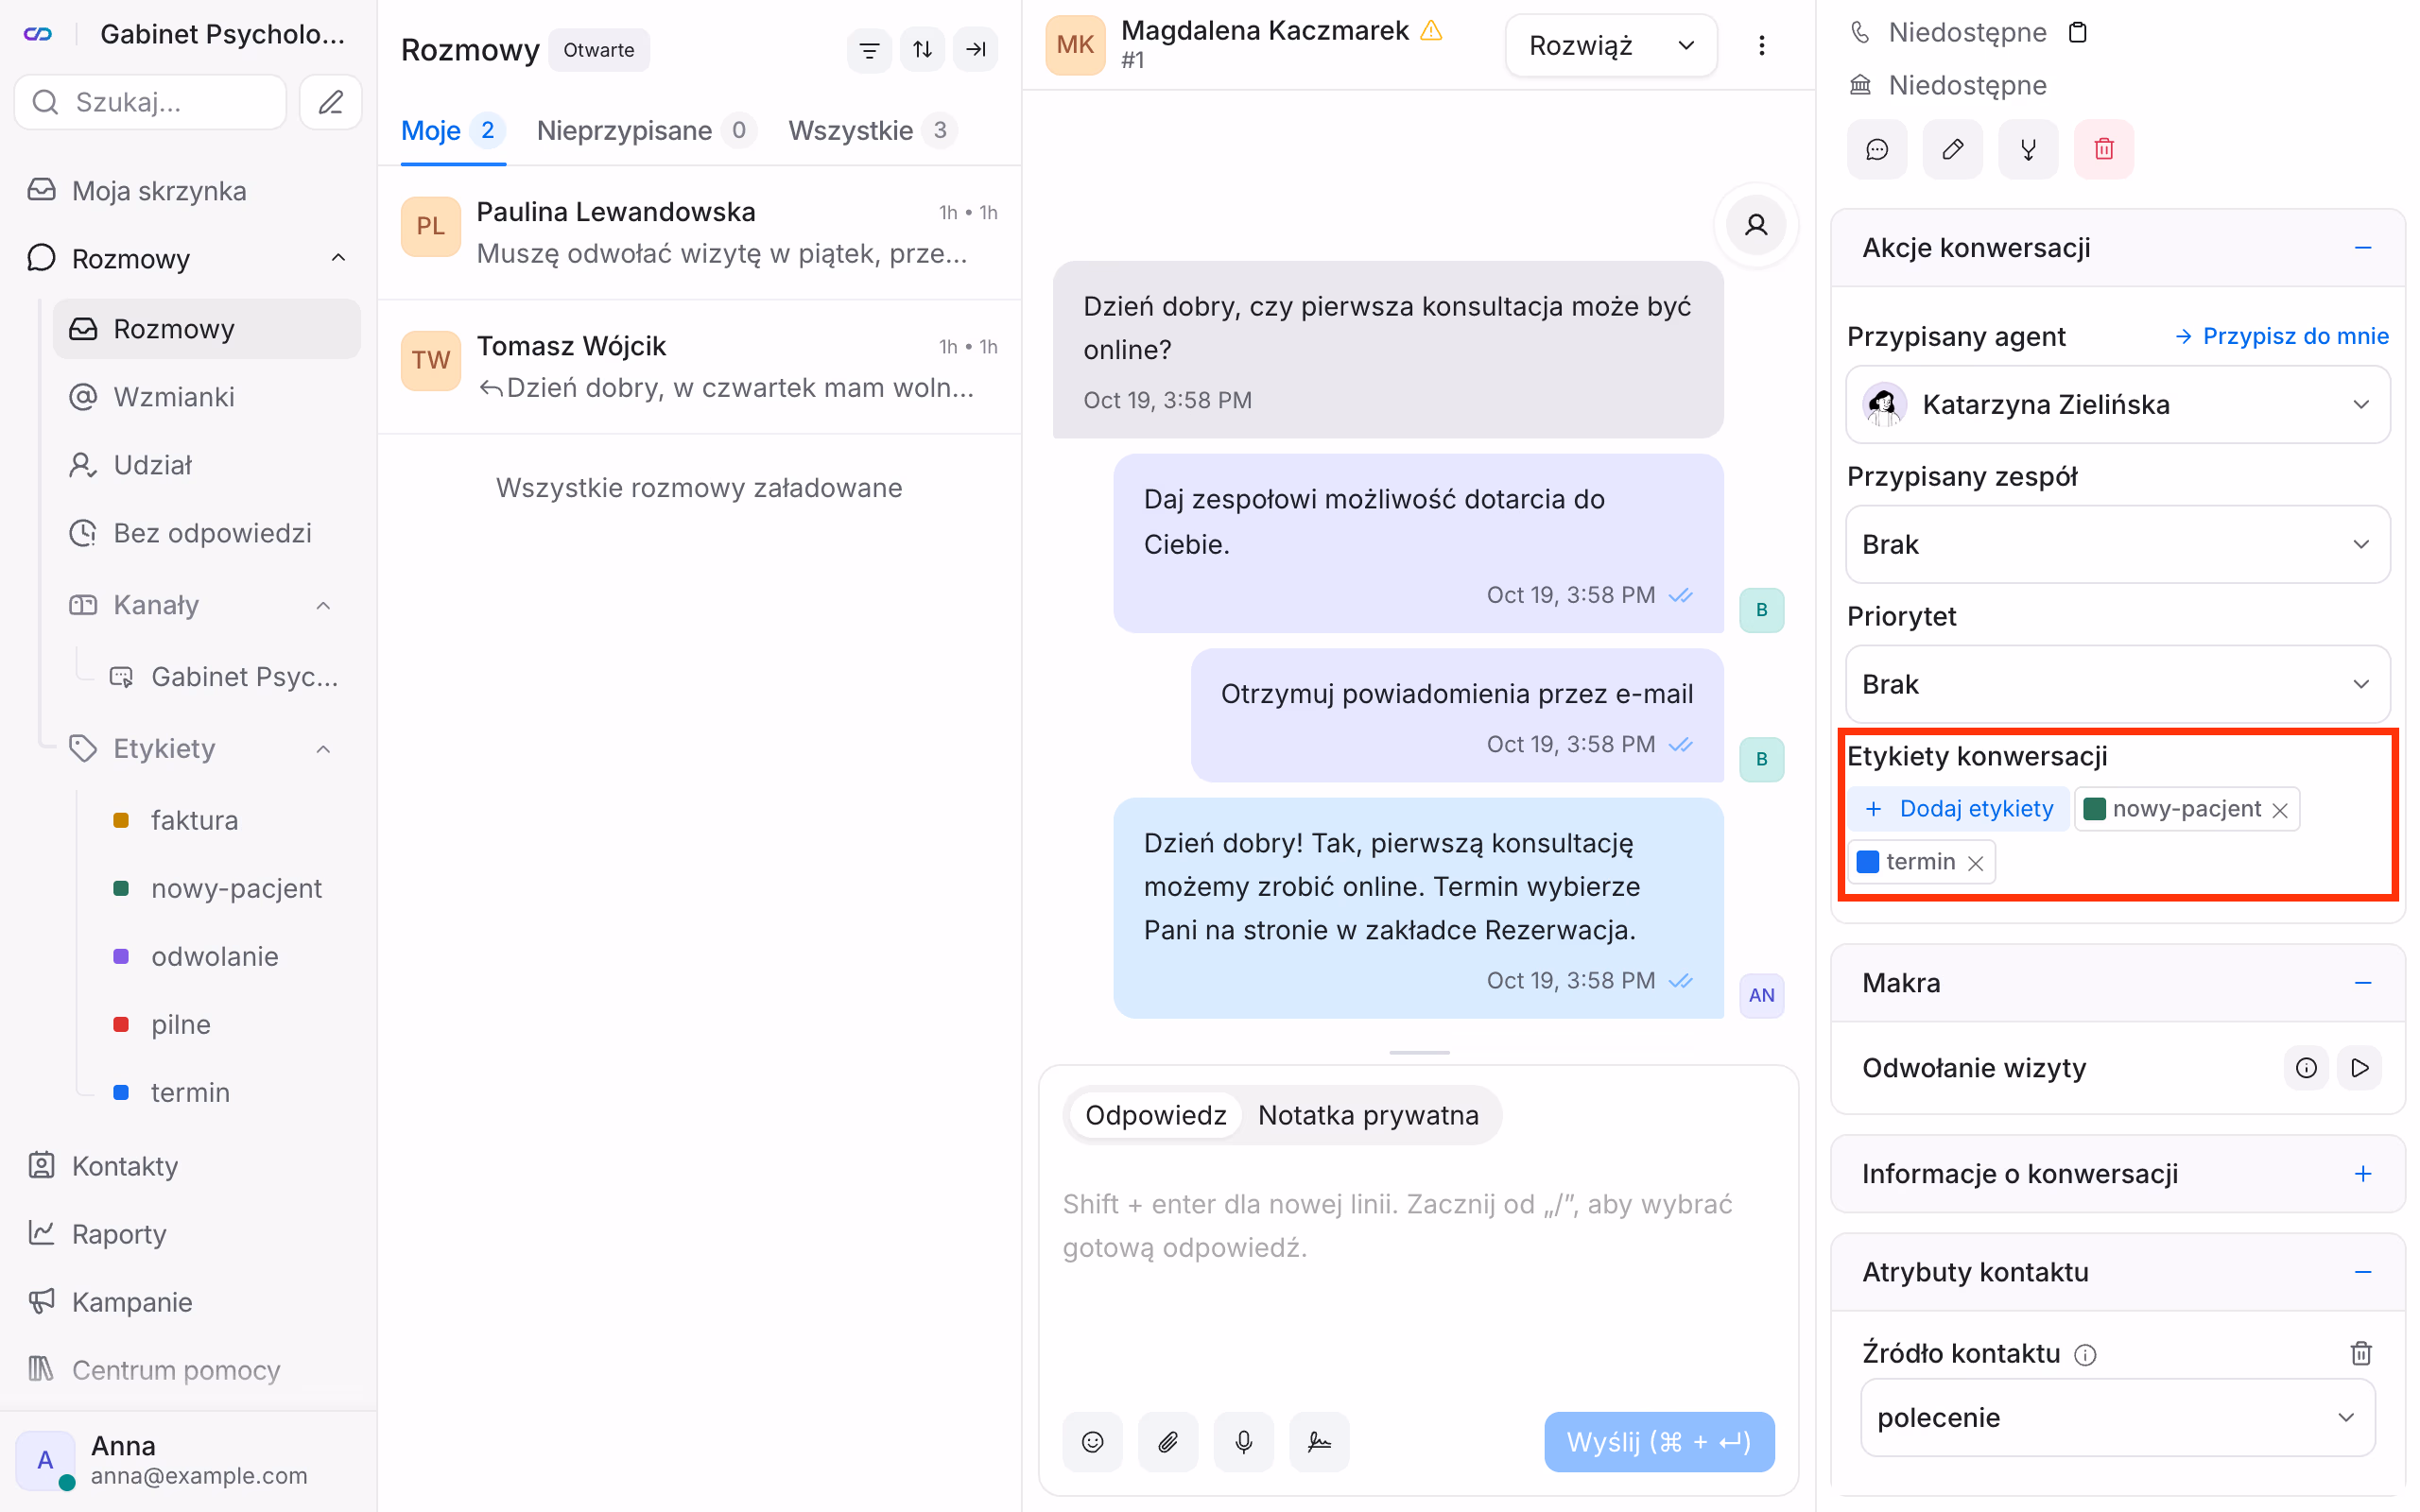Switch to the Nieprzypisane tab

645,130
